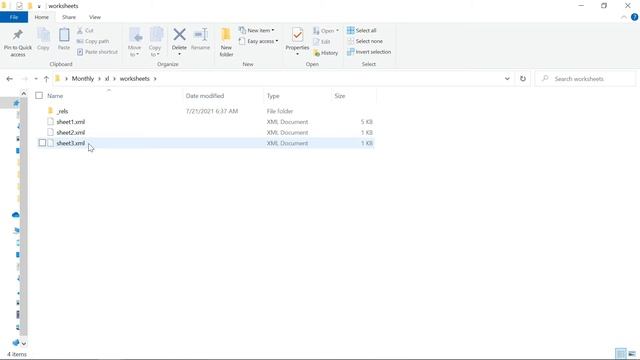Check the sheet3.xml checkbox
640x360 pixels.
pyautogui.click(x=42, y=143)
